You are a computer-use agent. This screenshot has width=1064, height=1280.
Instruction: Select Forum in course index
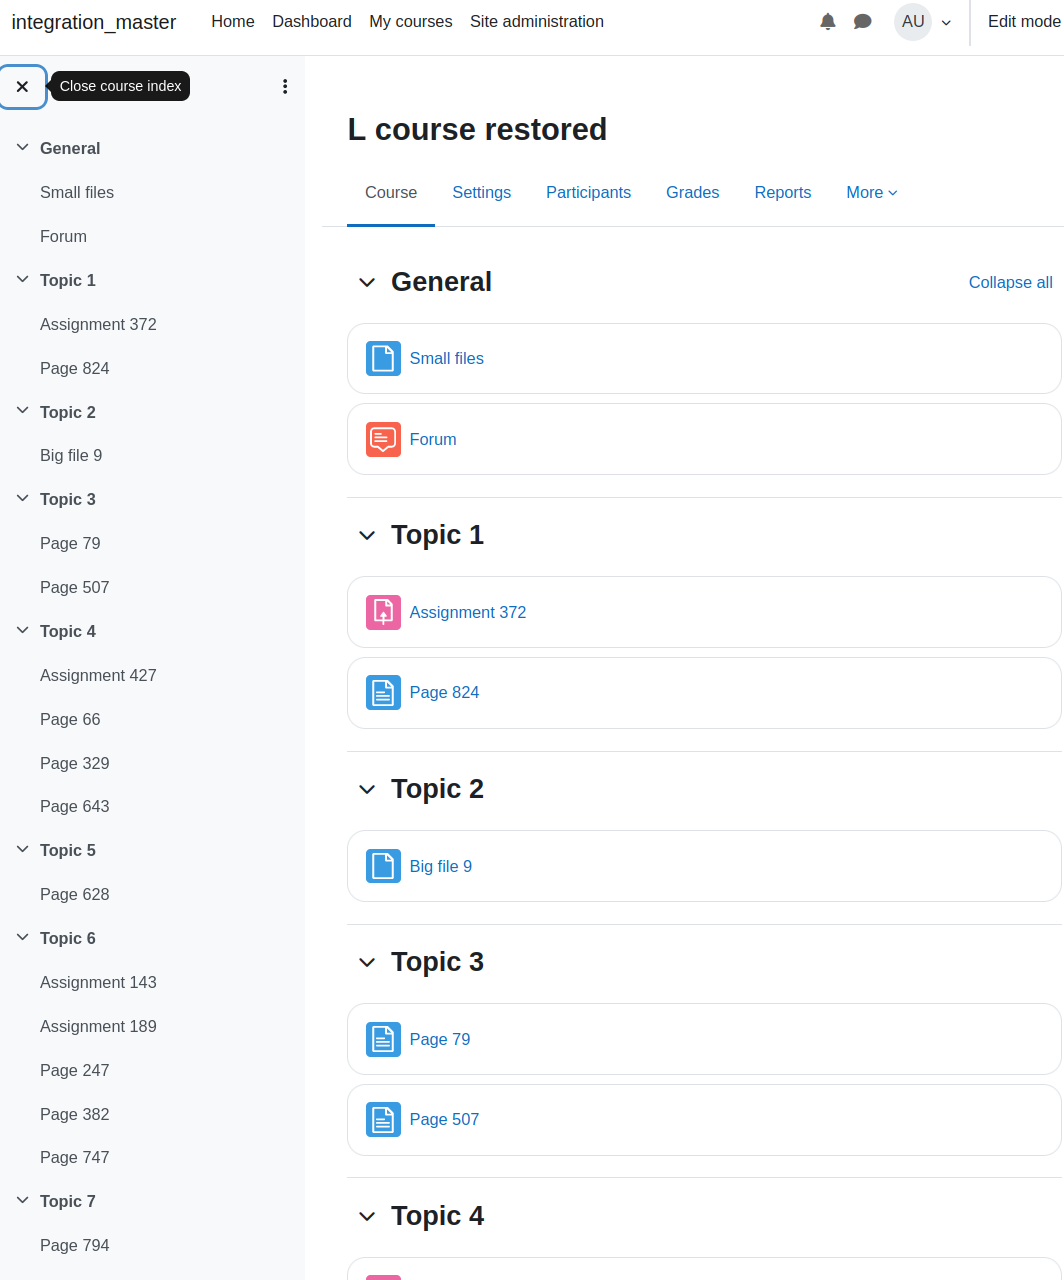coord(63,237)
